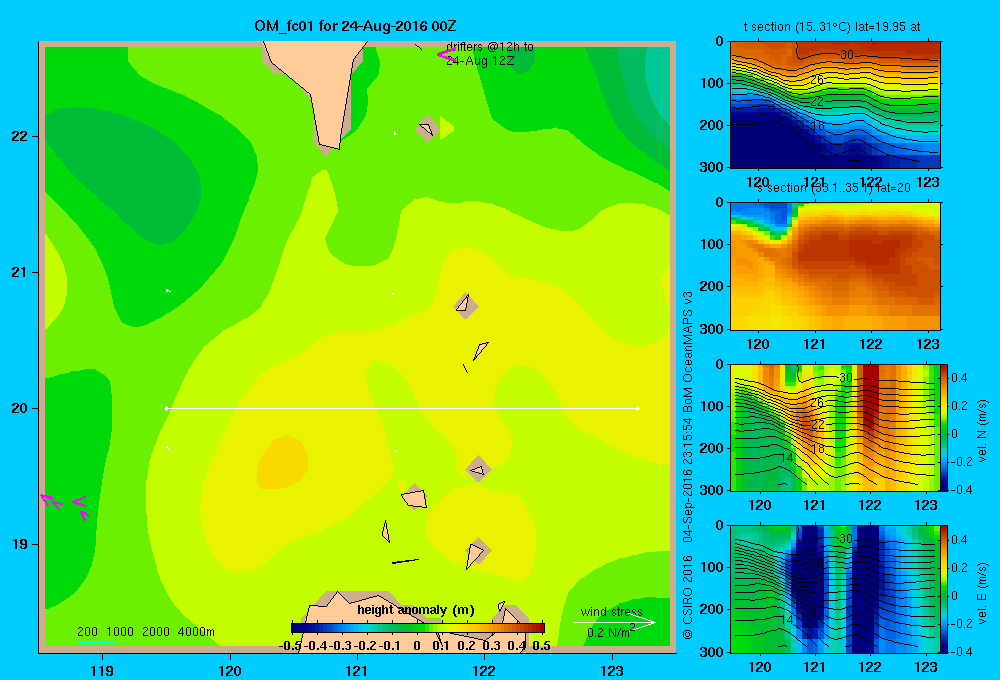Select the s section (33.1..35.1) panel title

[x=834, y=188]
